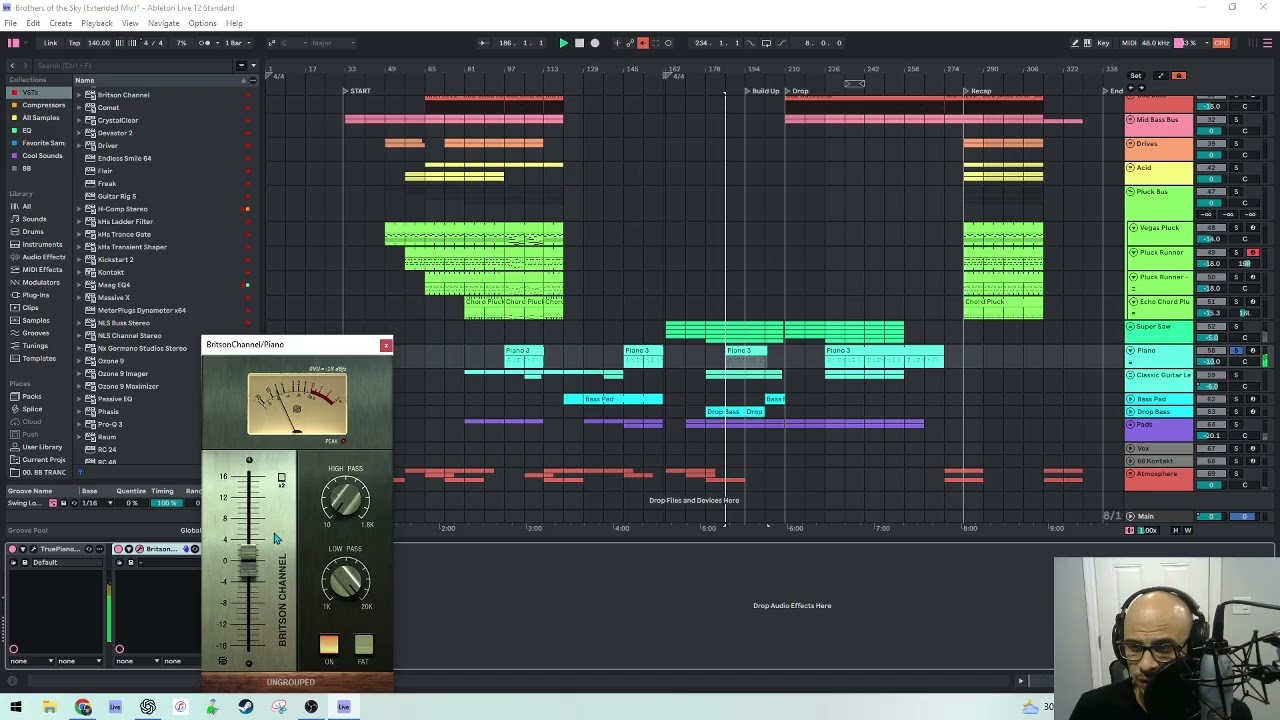The width and height of the screenshot is (1280, 720).
Task: Toggle the metronome on the transport bar
Action: 205,43
